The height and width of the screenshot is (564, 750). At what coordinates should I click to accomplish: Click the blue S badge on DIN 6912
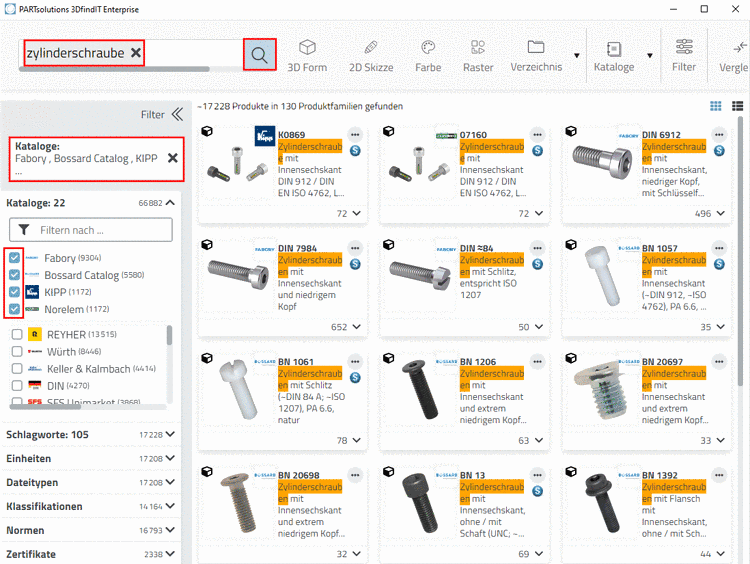pyautogui.click(x=719, y=151)
